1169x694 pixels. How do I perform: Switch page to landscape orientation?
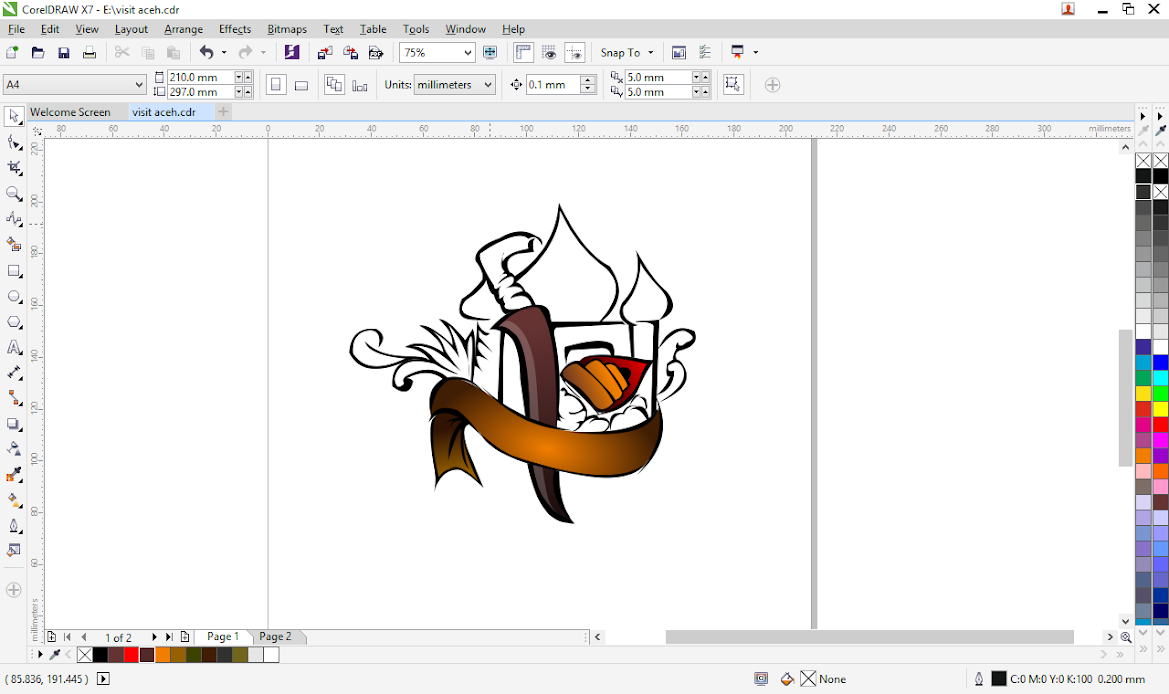click(x=301, y=85)
